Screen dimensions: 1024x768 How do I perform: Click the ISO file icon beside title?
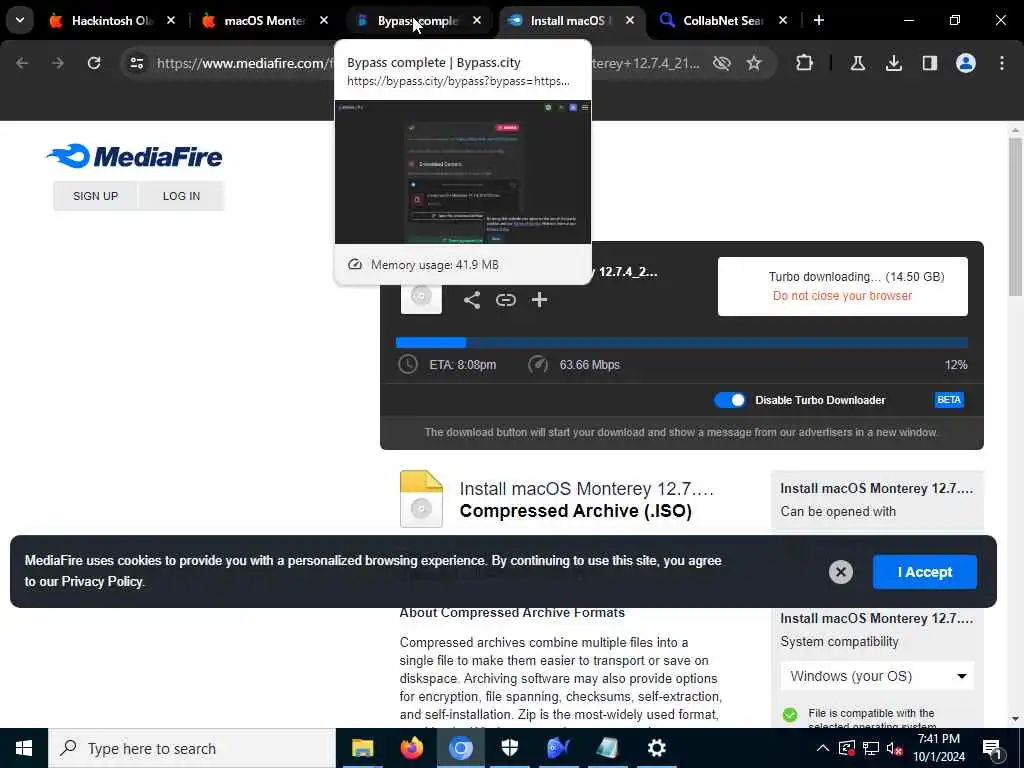[x=421, y=498]
